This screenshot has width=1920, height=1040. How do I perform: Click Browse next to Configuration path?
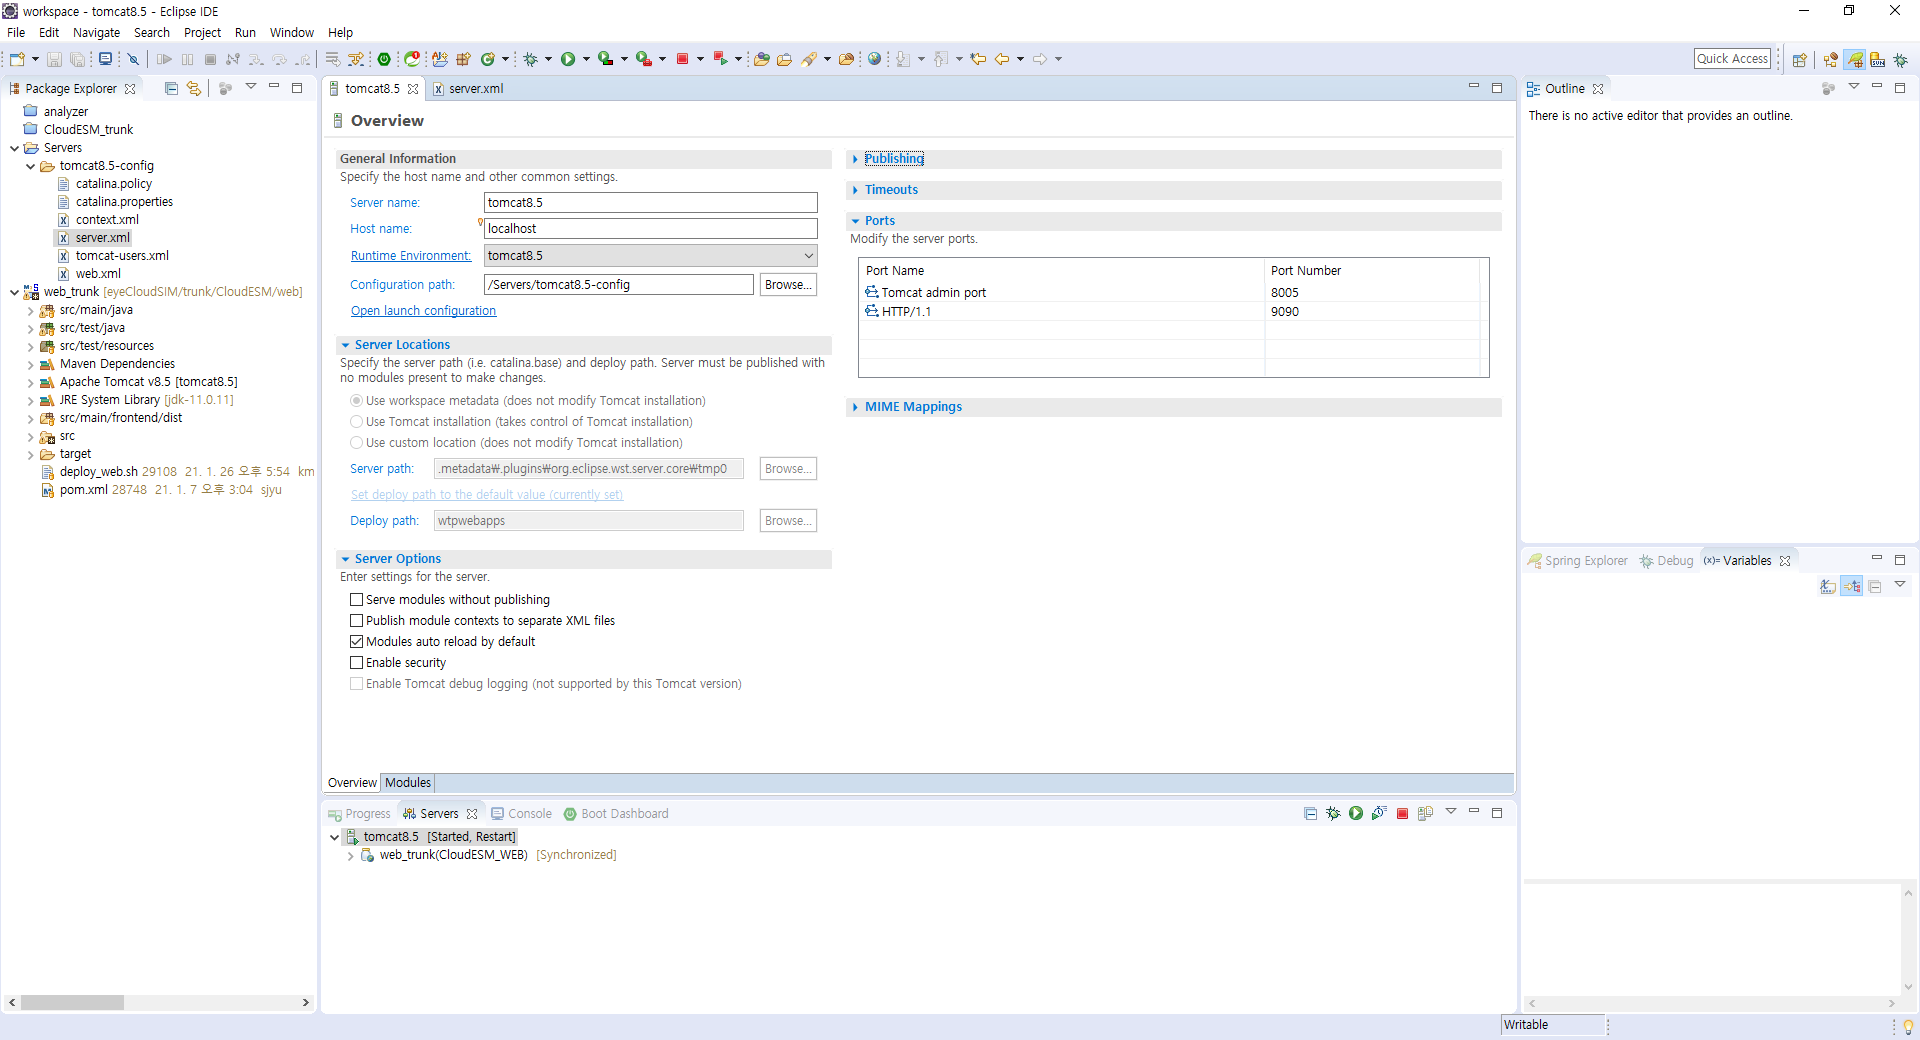tap(788, 285)
